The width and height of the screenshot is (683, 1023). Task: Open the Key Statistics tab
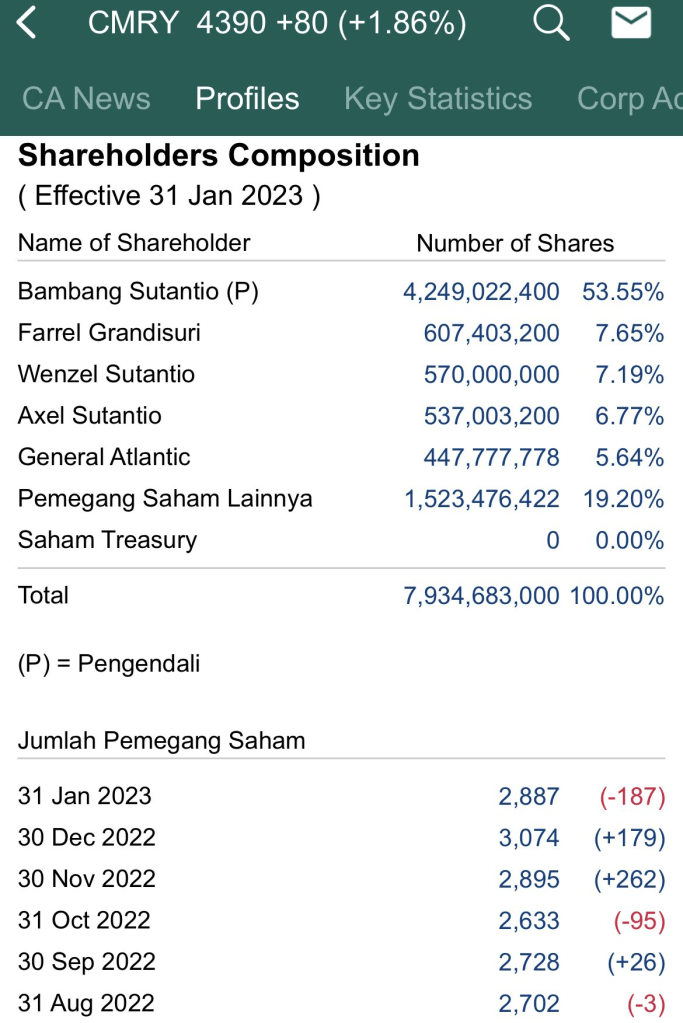[438, 98]
